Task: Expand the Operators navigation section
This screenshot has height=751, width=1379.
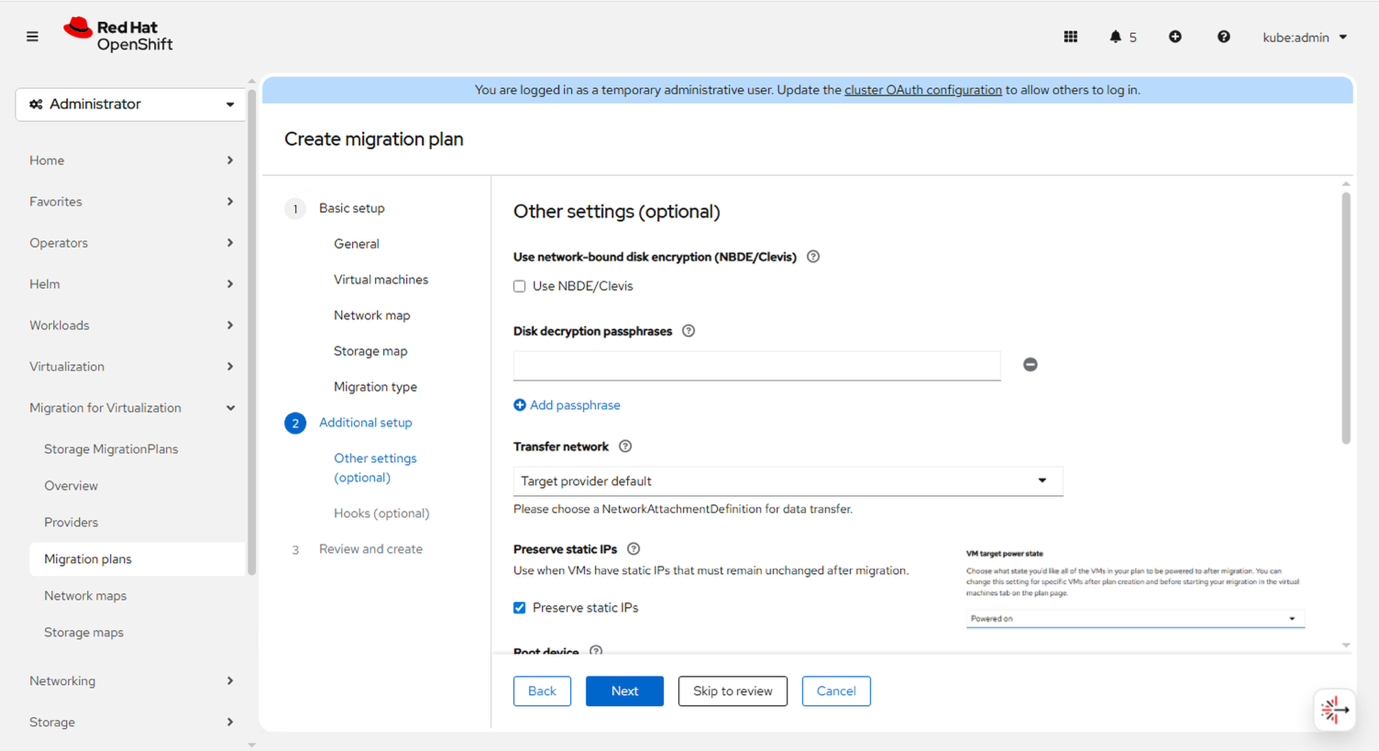Action: click(x=131, y=243)
